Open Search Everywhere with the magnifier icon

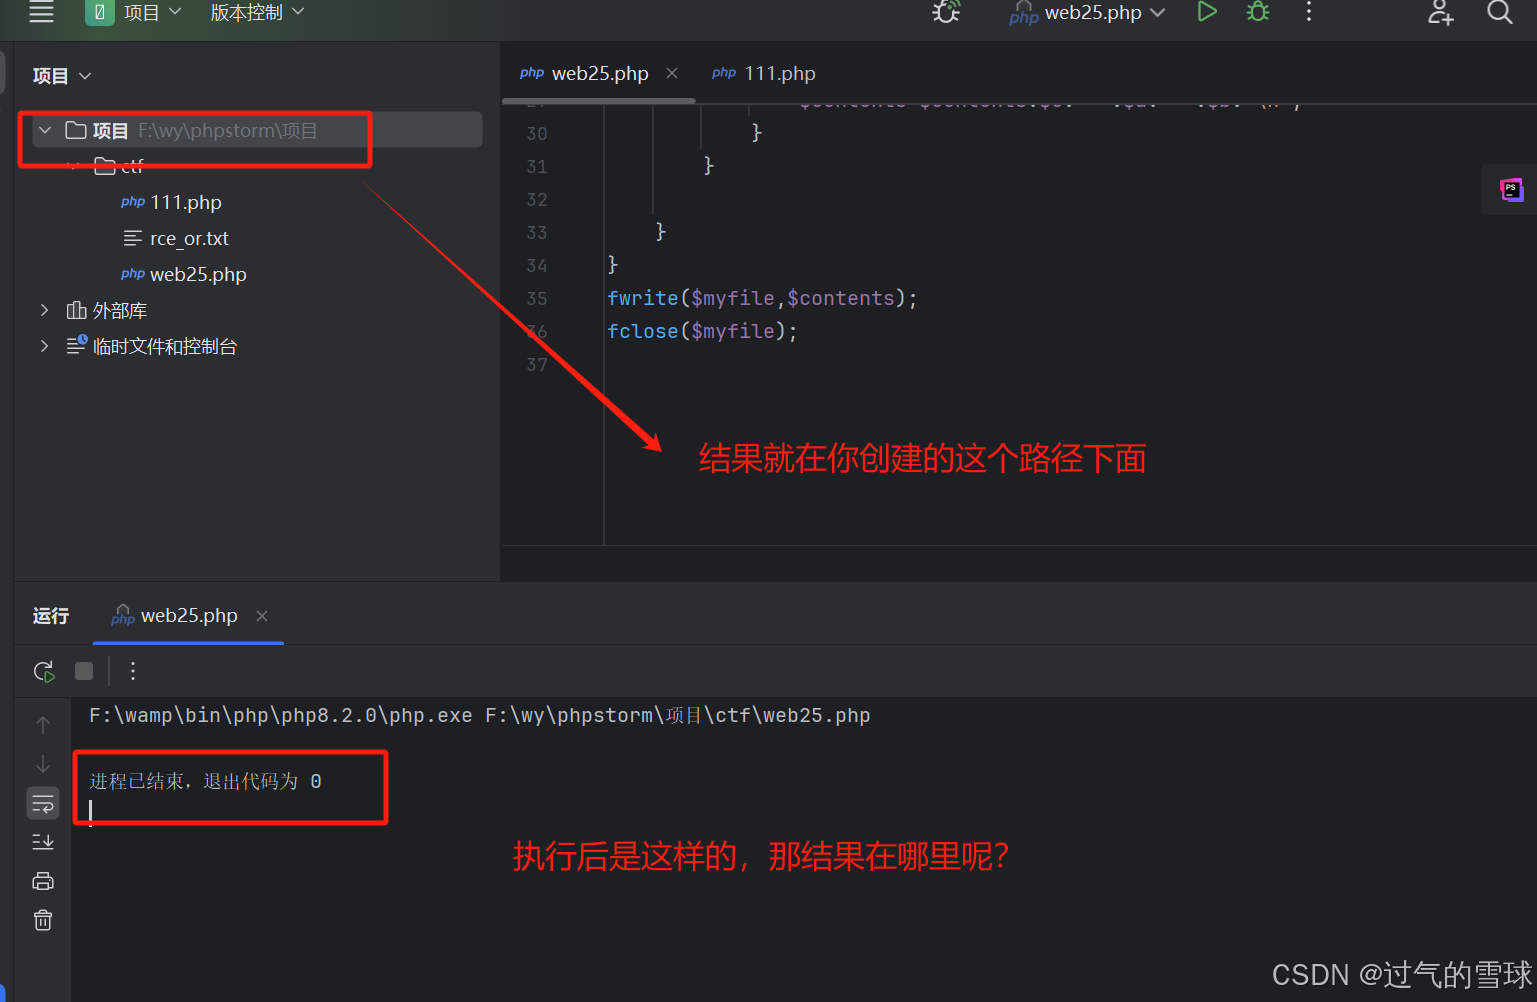(1498, 12)
